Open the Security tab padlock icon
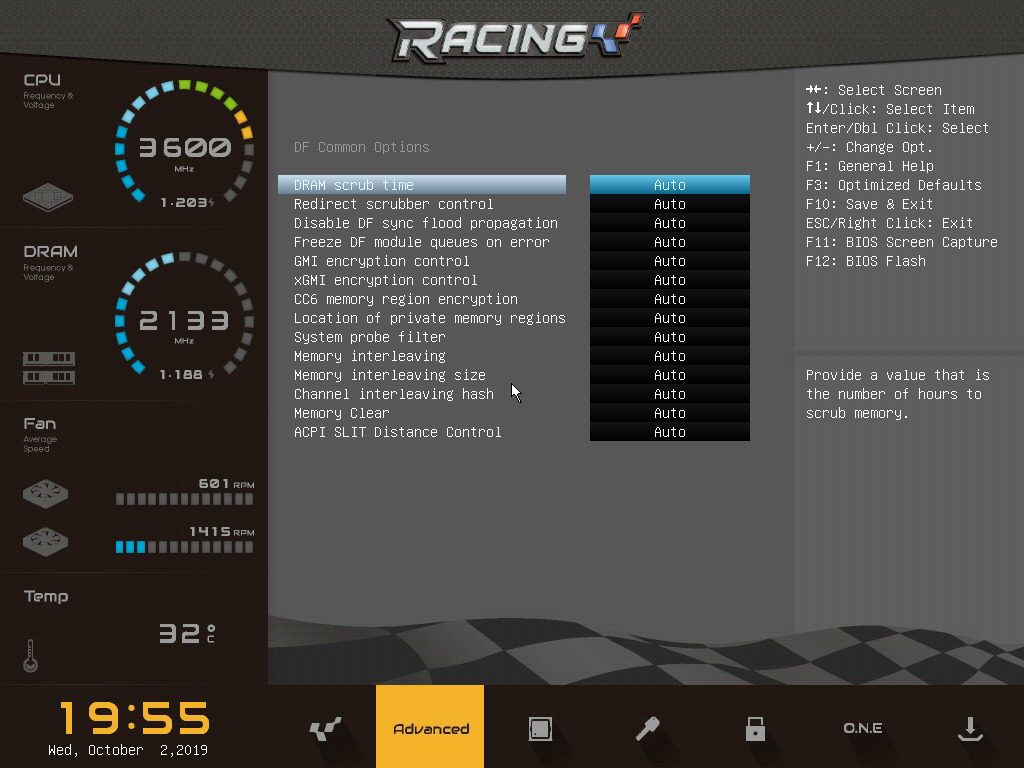 (x=755, y=728)
